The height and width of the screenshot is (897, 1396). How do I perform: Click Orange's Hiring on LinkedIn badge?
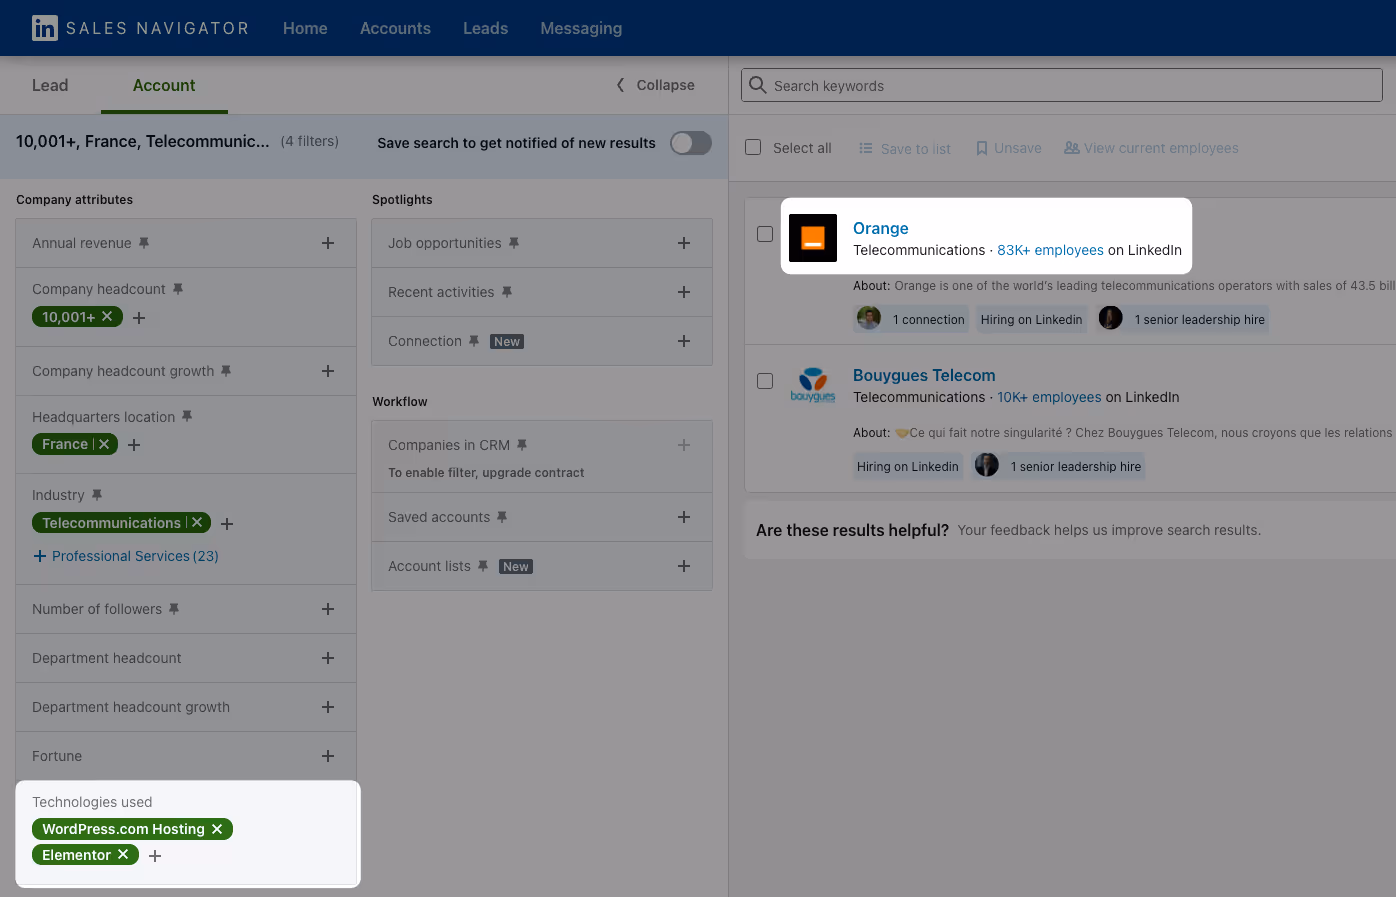[x=1031, y=319]
